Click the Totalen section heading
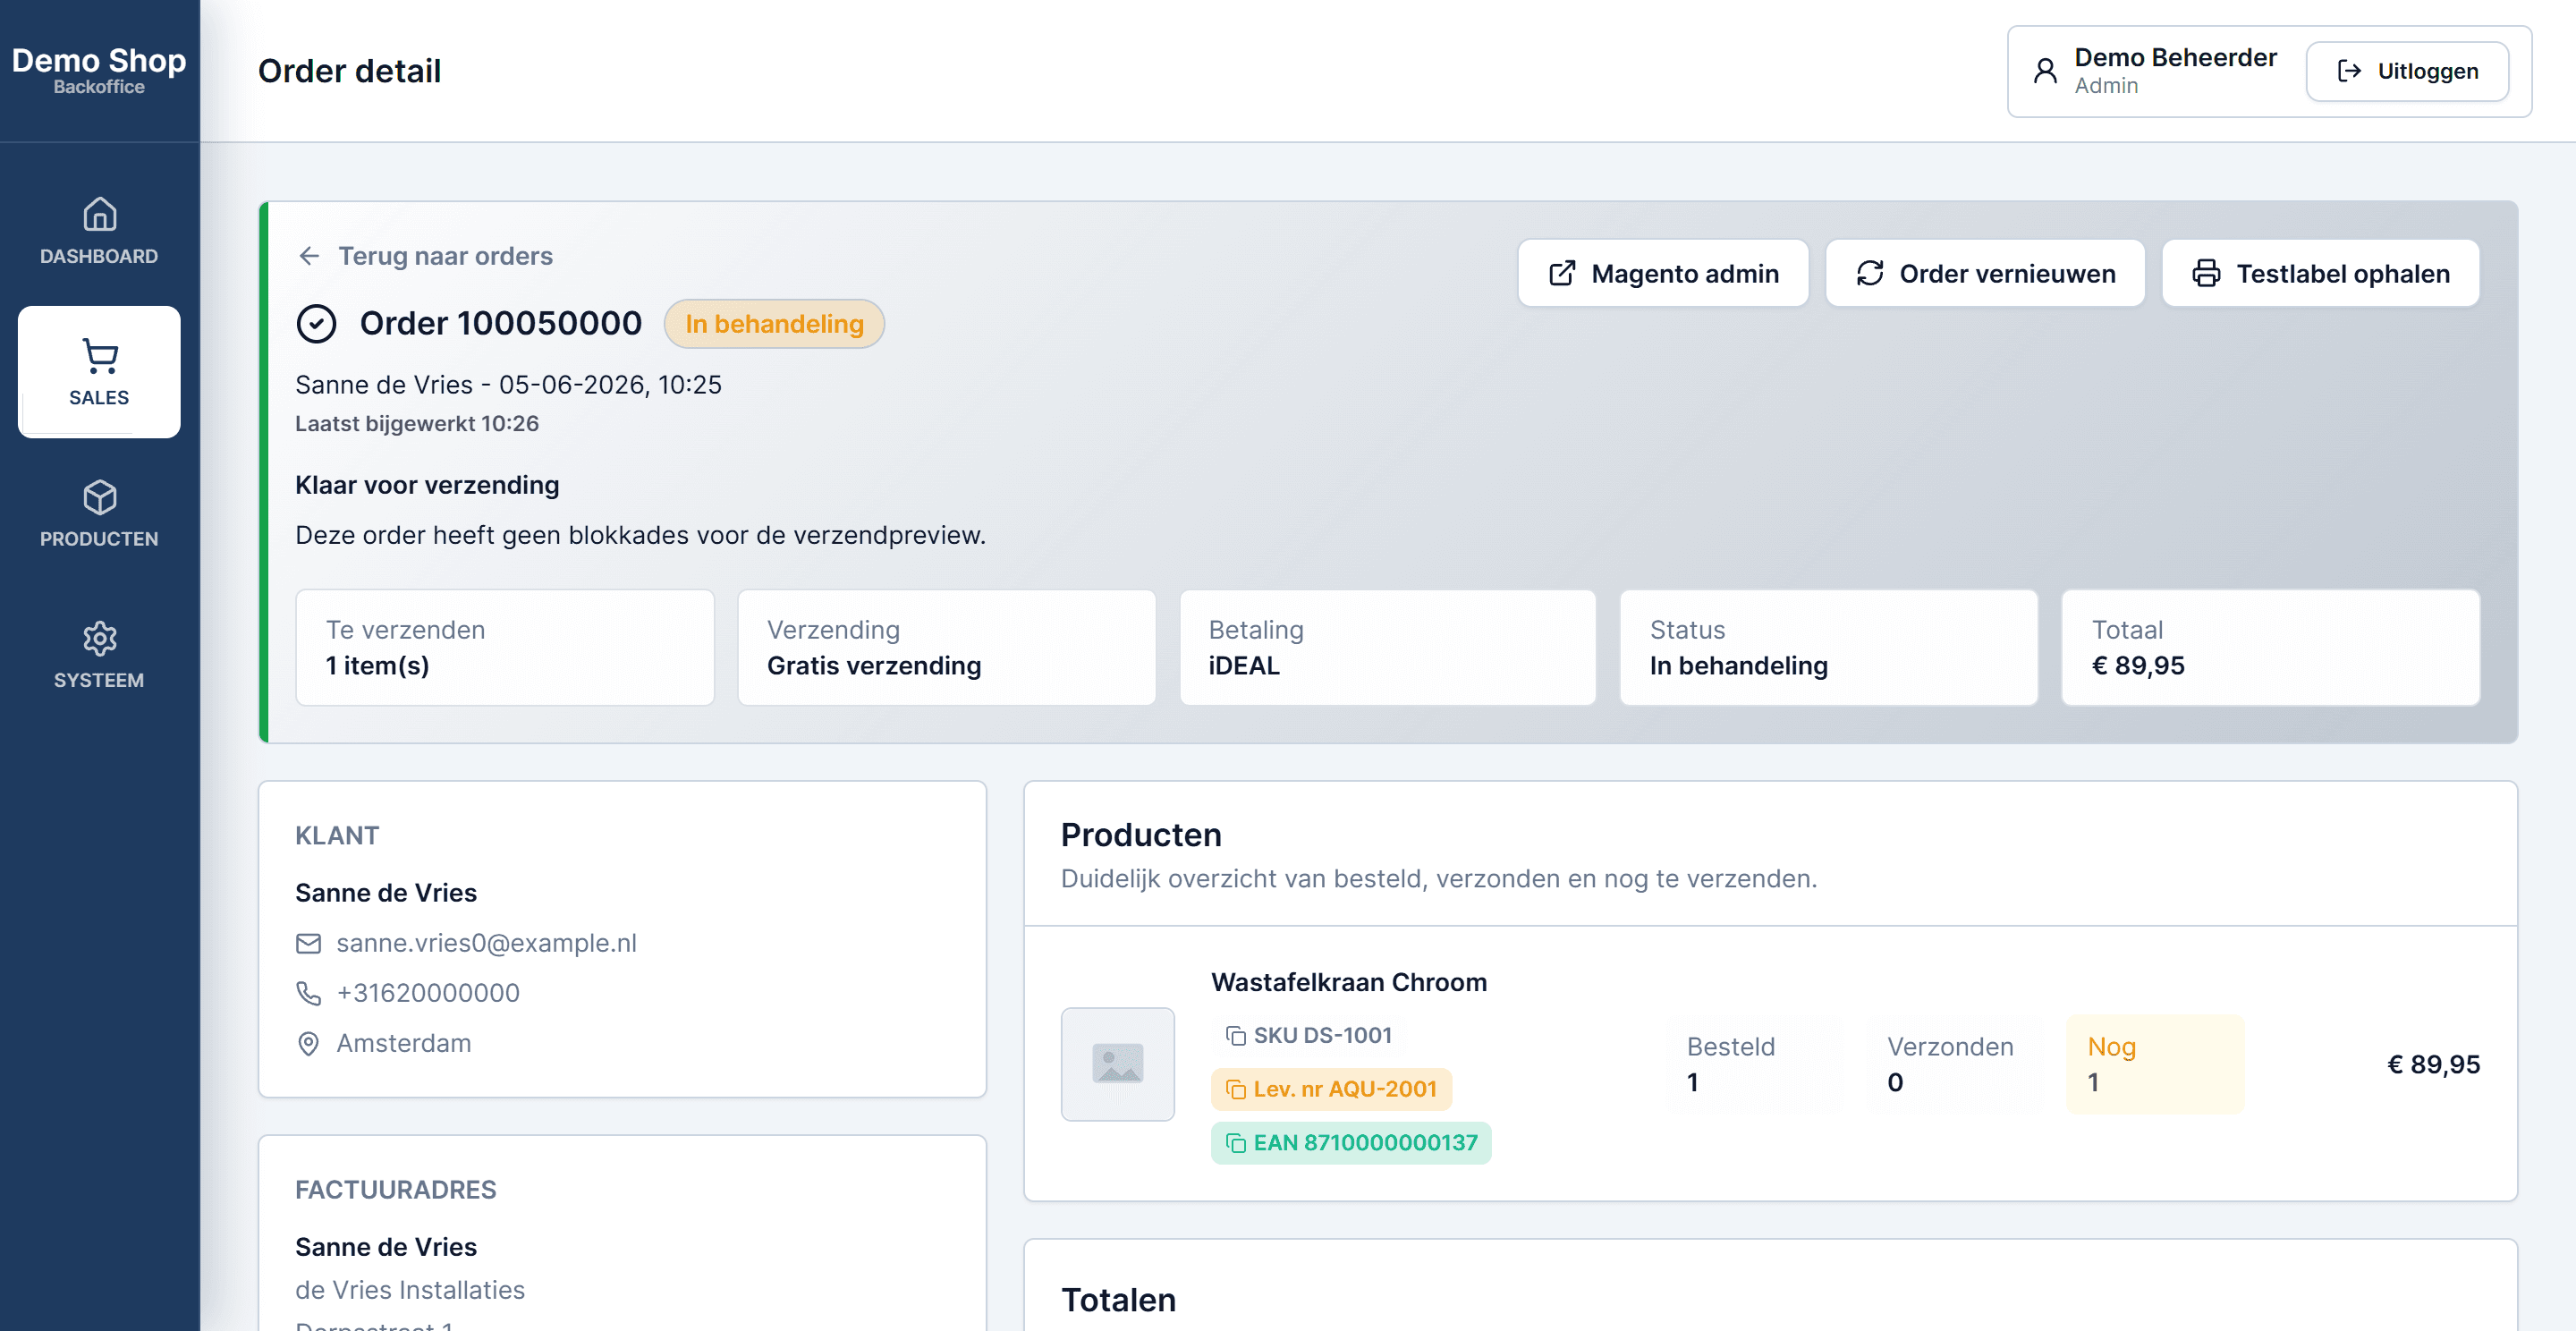2576x1331 pixels. [x=1118, y=1300]
